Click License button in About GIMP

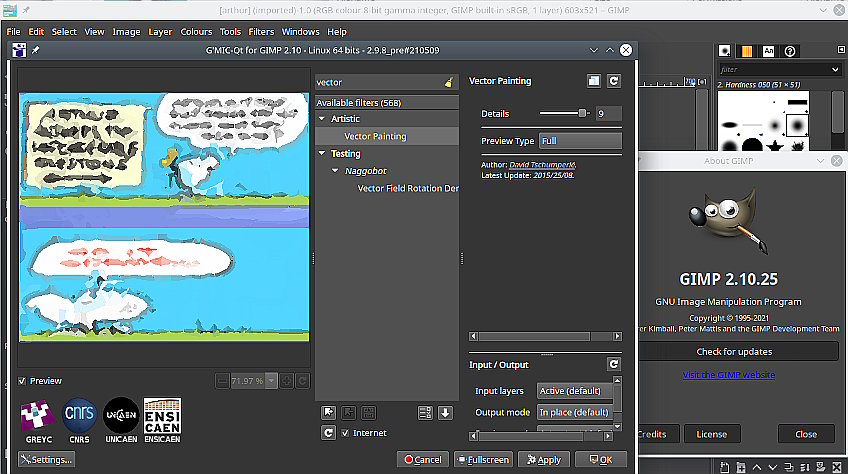(712, 434)
